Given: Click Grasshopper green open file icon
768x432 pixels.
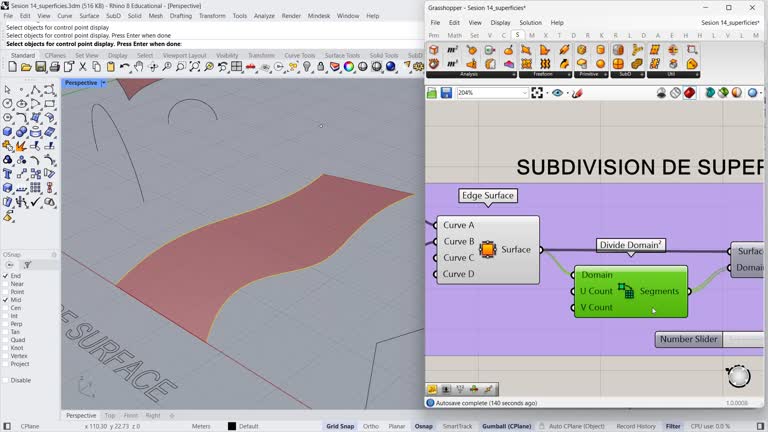Looking at the screenshot, I should pos(432,93).
